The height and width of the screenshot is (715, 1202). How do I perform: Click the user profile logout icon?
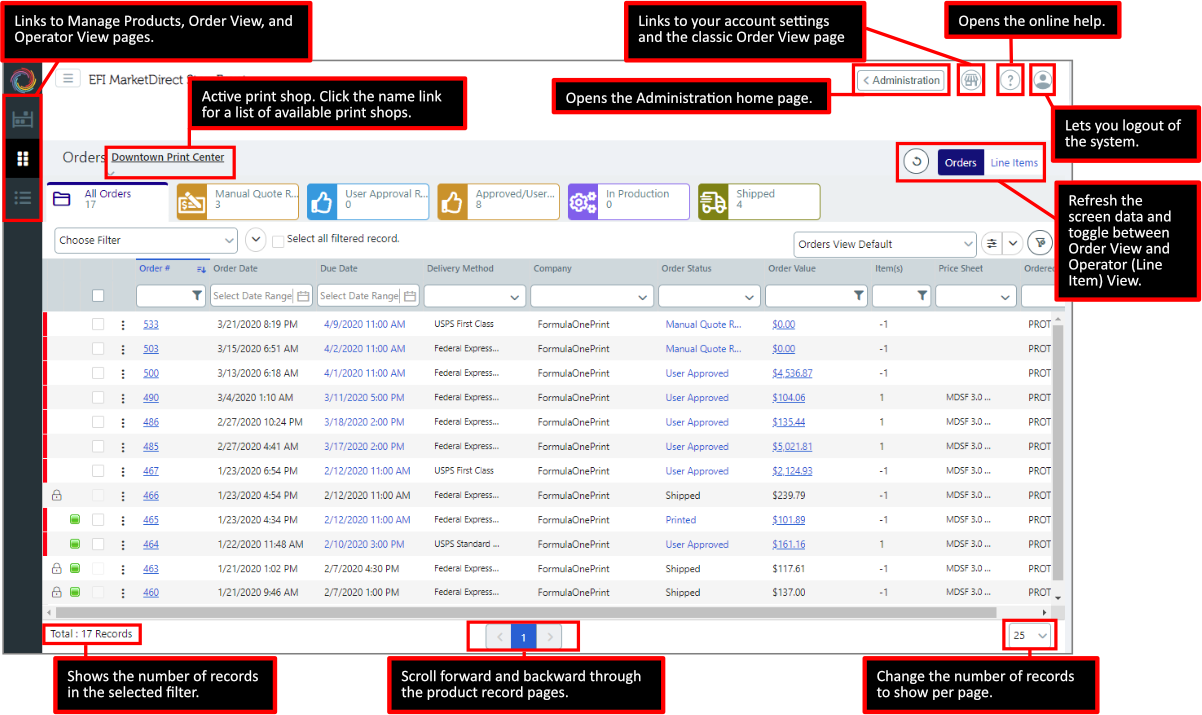(x=1043, y=80)
